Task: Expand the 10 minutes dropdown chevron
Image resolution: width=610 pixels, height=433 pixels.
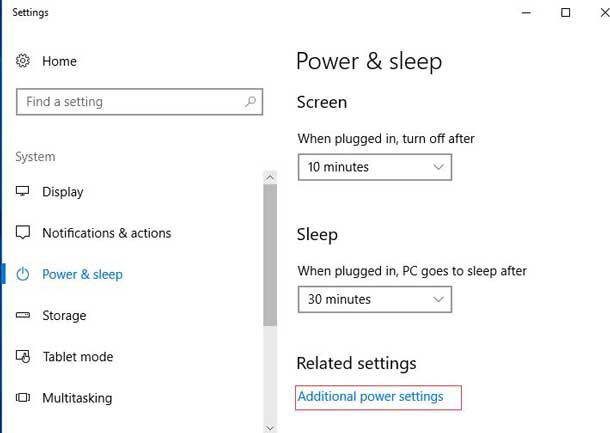Action: (438, 167)
